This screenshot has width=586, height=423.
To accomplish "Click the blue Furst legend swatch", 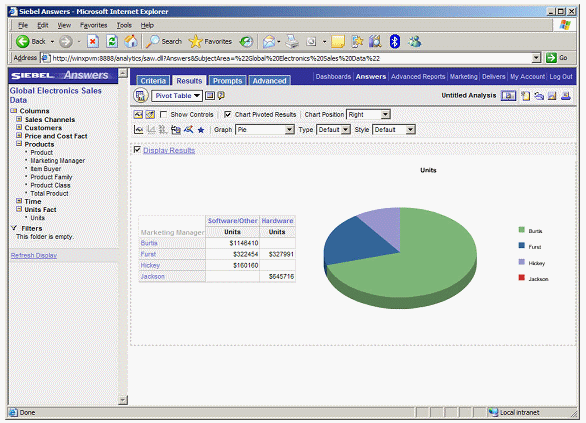I will (x=522, y=246).
